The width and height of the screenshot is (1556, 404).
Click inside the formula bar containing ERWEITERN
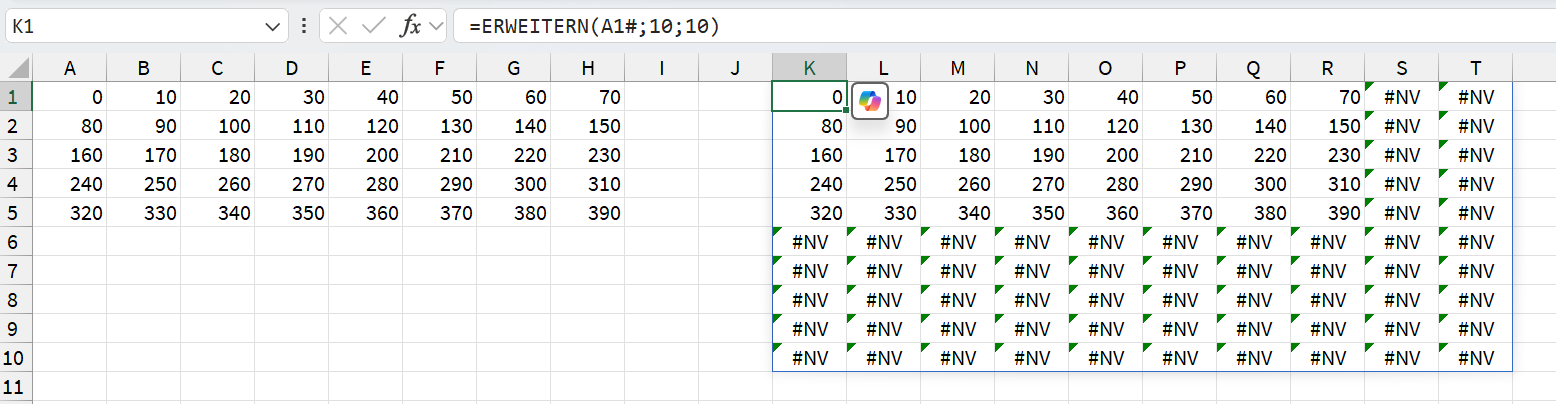(x=1000, y=26)
